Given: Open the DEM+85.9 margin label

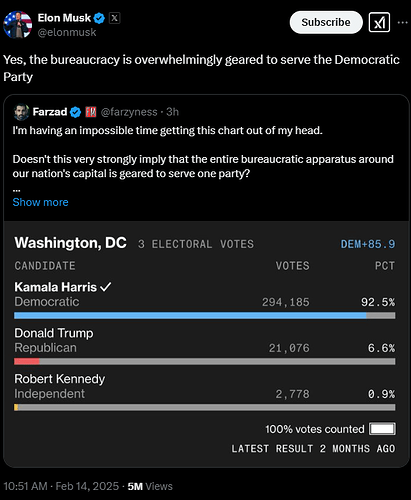Looking at the screenshot, I should [x=368, y=244].
